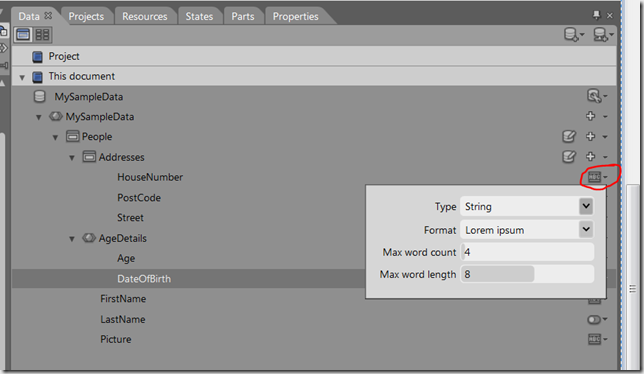Open the States tab
The height and width of the screenshot is (374, 644).
click(x=199, y=16)
